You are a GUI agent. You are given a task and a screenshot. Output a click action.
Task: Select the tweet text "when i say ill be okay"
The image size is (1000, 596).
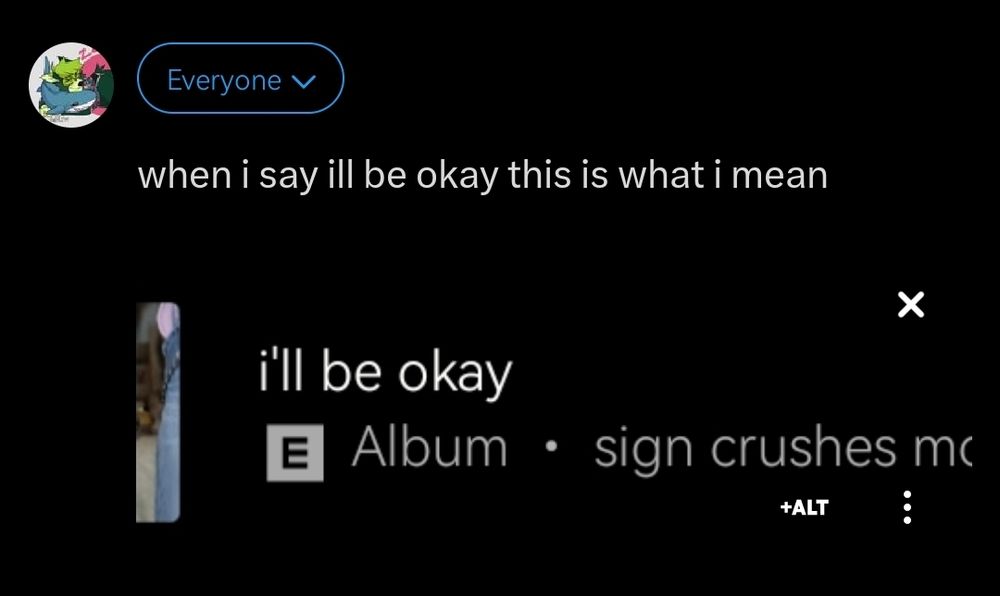[x=485, y=173]
